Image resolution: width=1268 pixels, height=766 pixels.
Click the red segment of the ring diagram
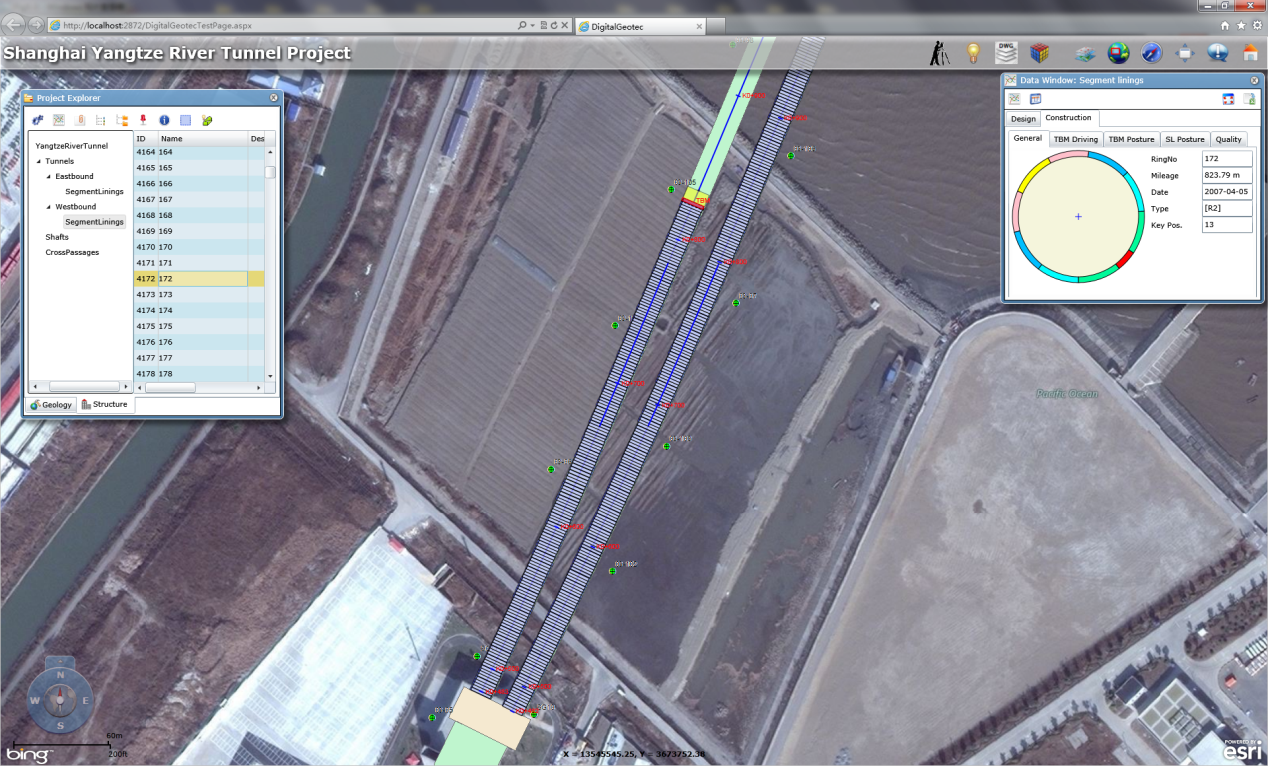(x=1124, y=260)
